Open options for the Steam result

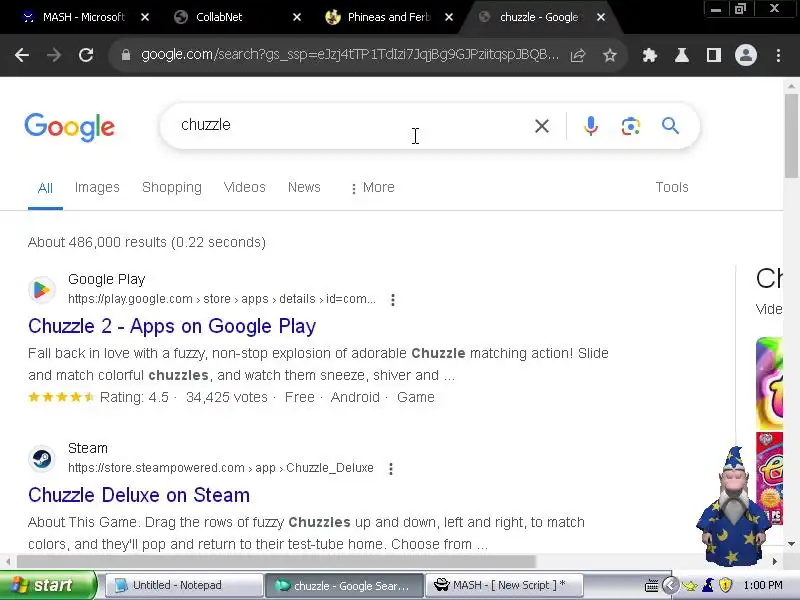coord(391,469)
